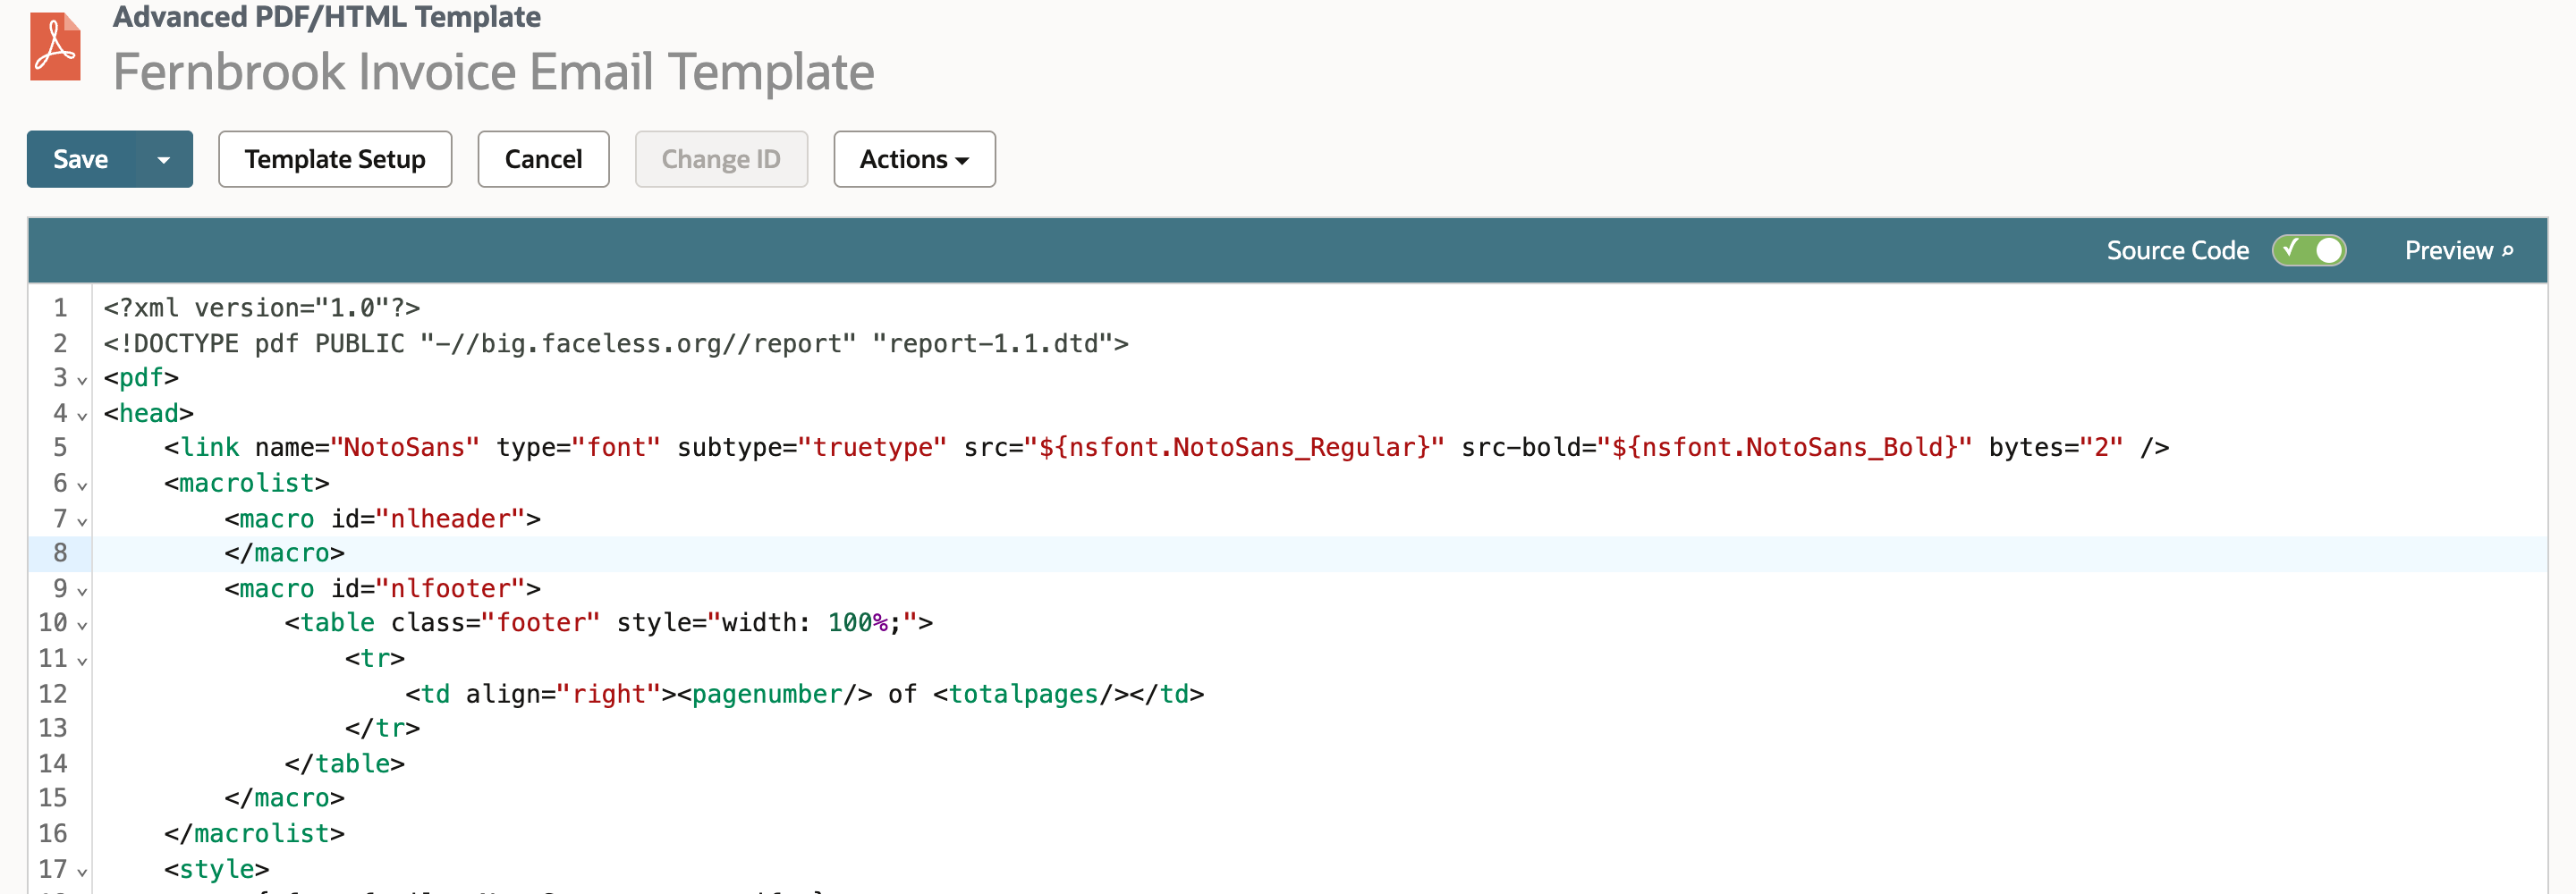Collapse the footer table on line 10
Viewport: 2576px width, 894px height.
coord(82,625)
